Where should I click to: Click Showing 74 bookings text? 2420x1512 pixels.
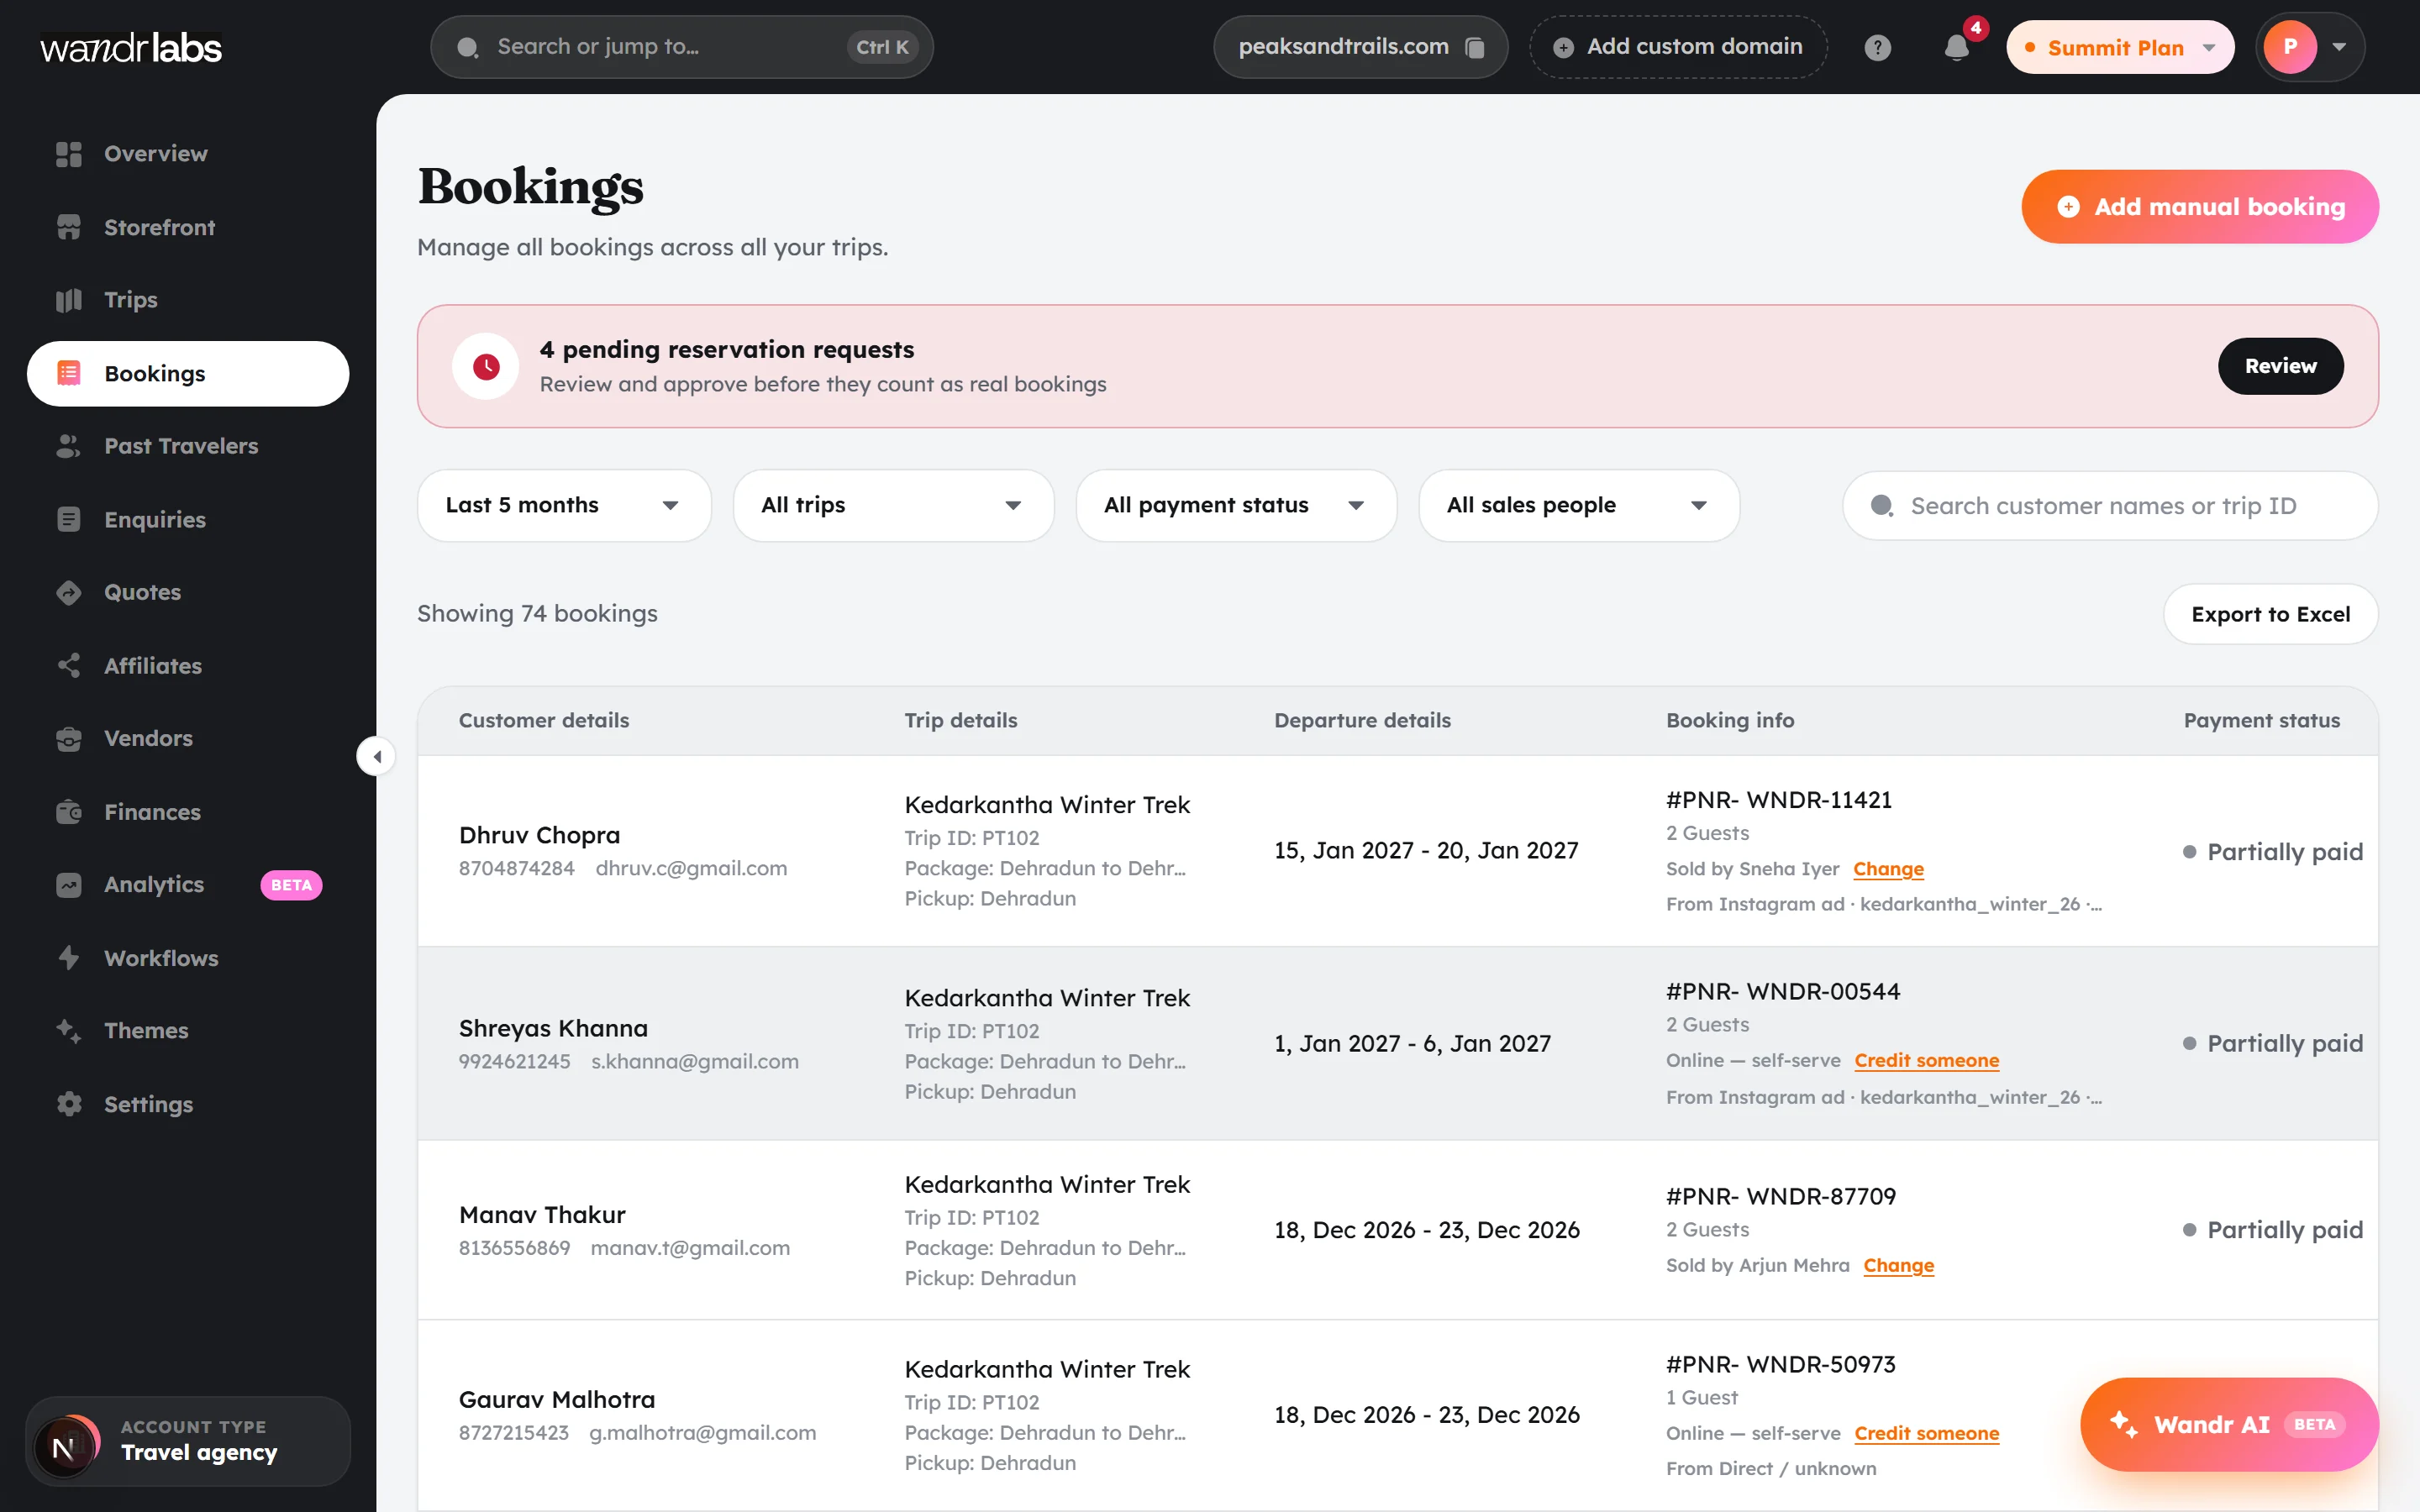537,613
